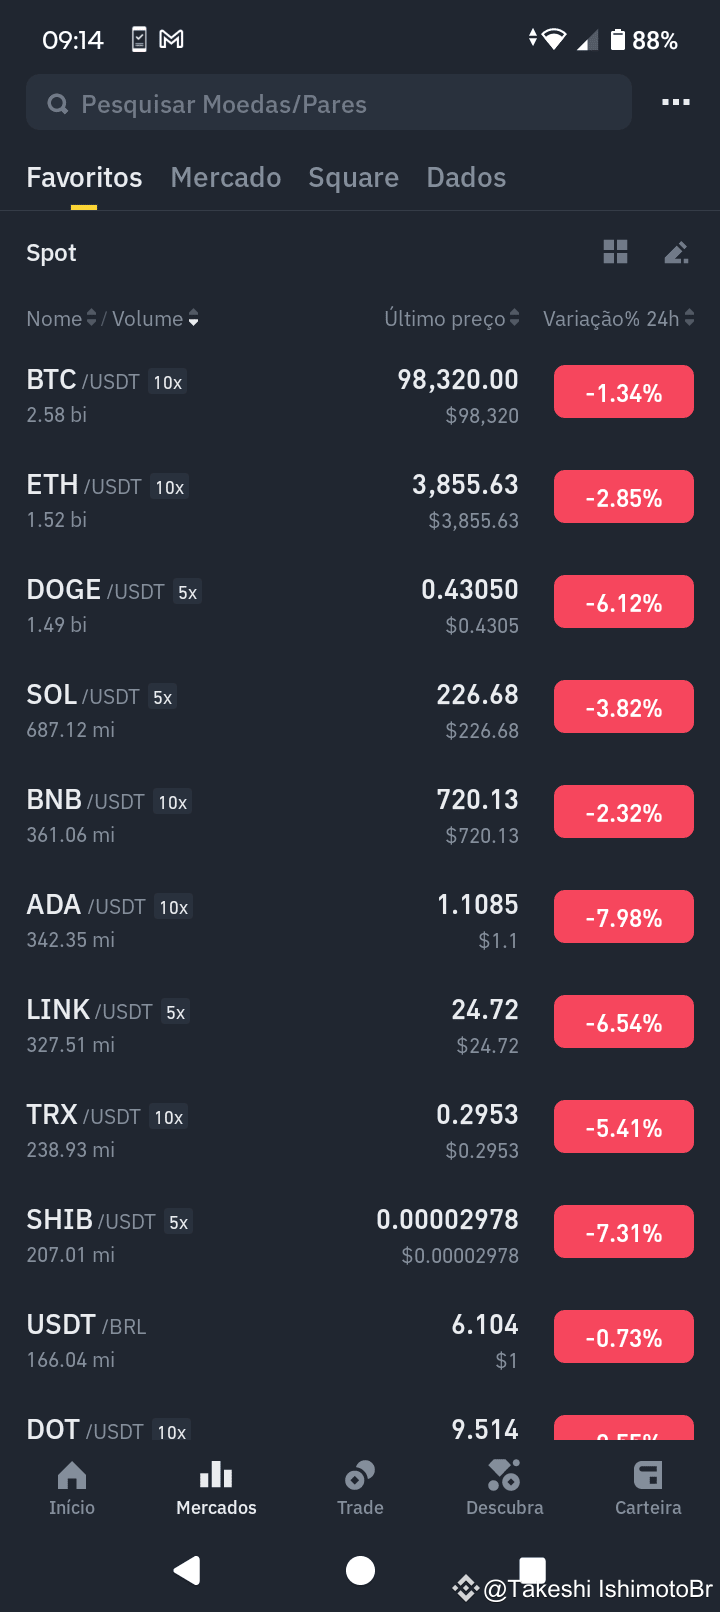Screen dimensions: 720x1612
Task: Toggle ETH -2.85% variation display badge
Action: (x=624, y=498)
